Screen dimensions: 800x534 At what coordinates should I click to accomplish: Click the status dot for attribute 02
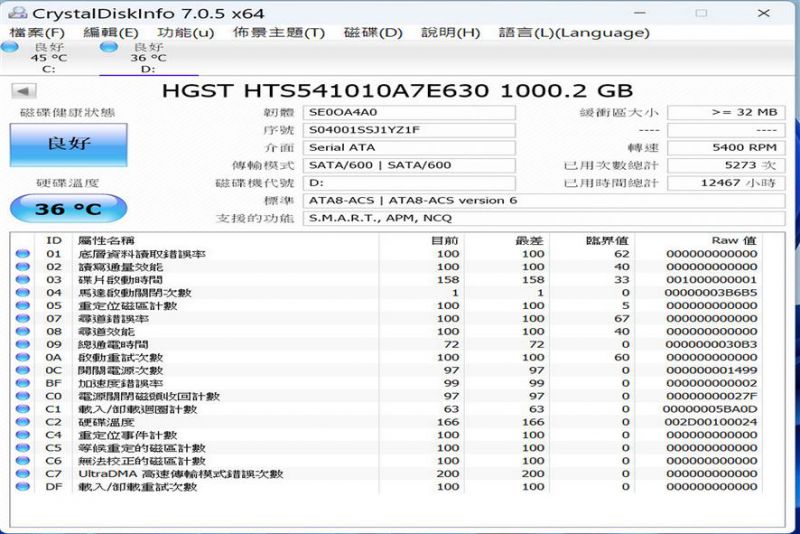click(22, 267)
